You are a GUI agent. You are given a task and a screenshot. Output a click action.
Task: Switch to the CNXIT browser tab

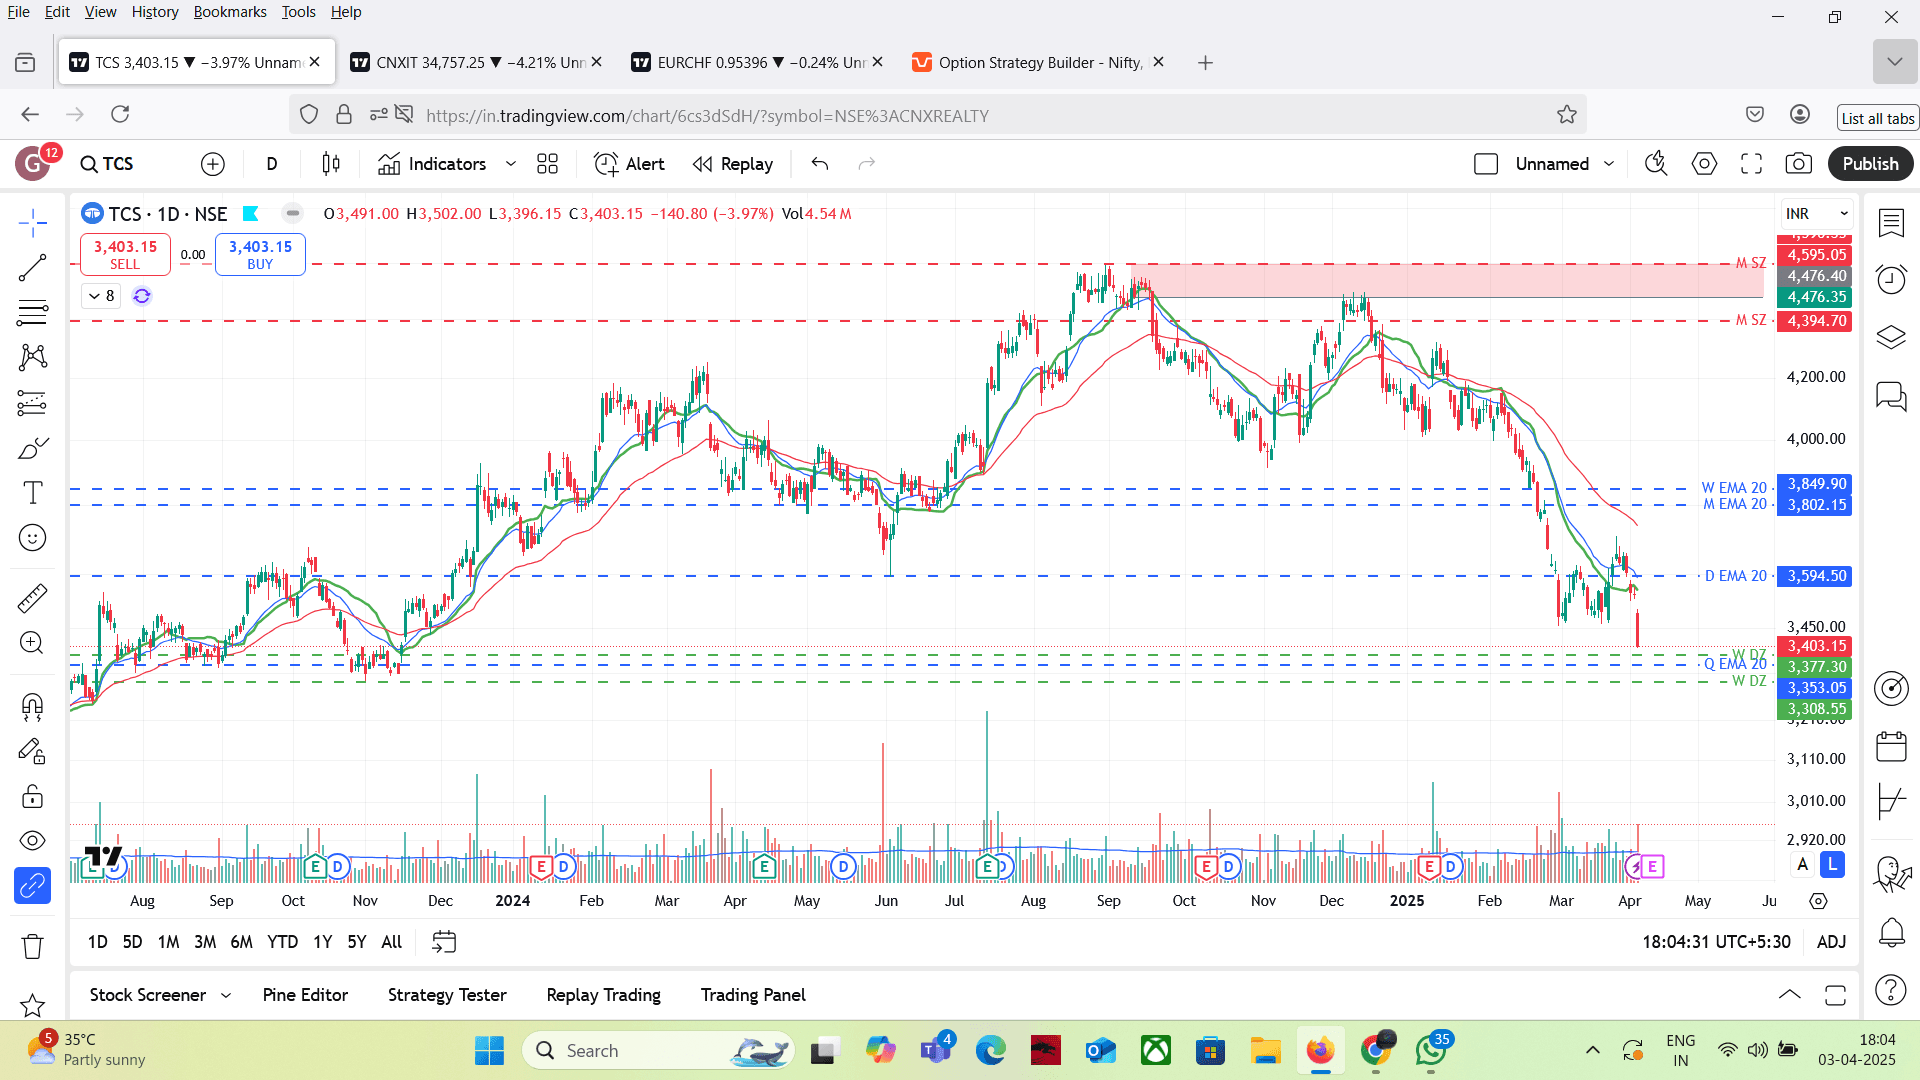(476, 62)
